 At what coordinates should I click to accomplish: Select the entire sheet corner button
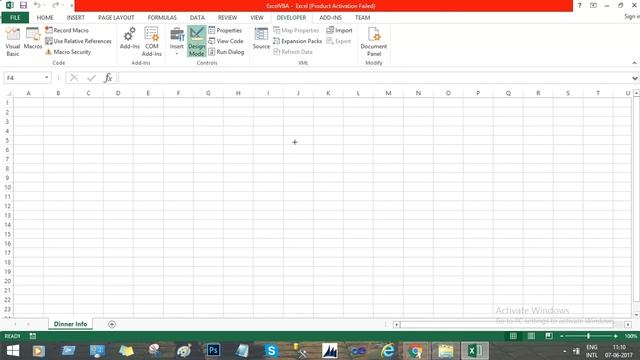pos(7,93)
